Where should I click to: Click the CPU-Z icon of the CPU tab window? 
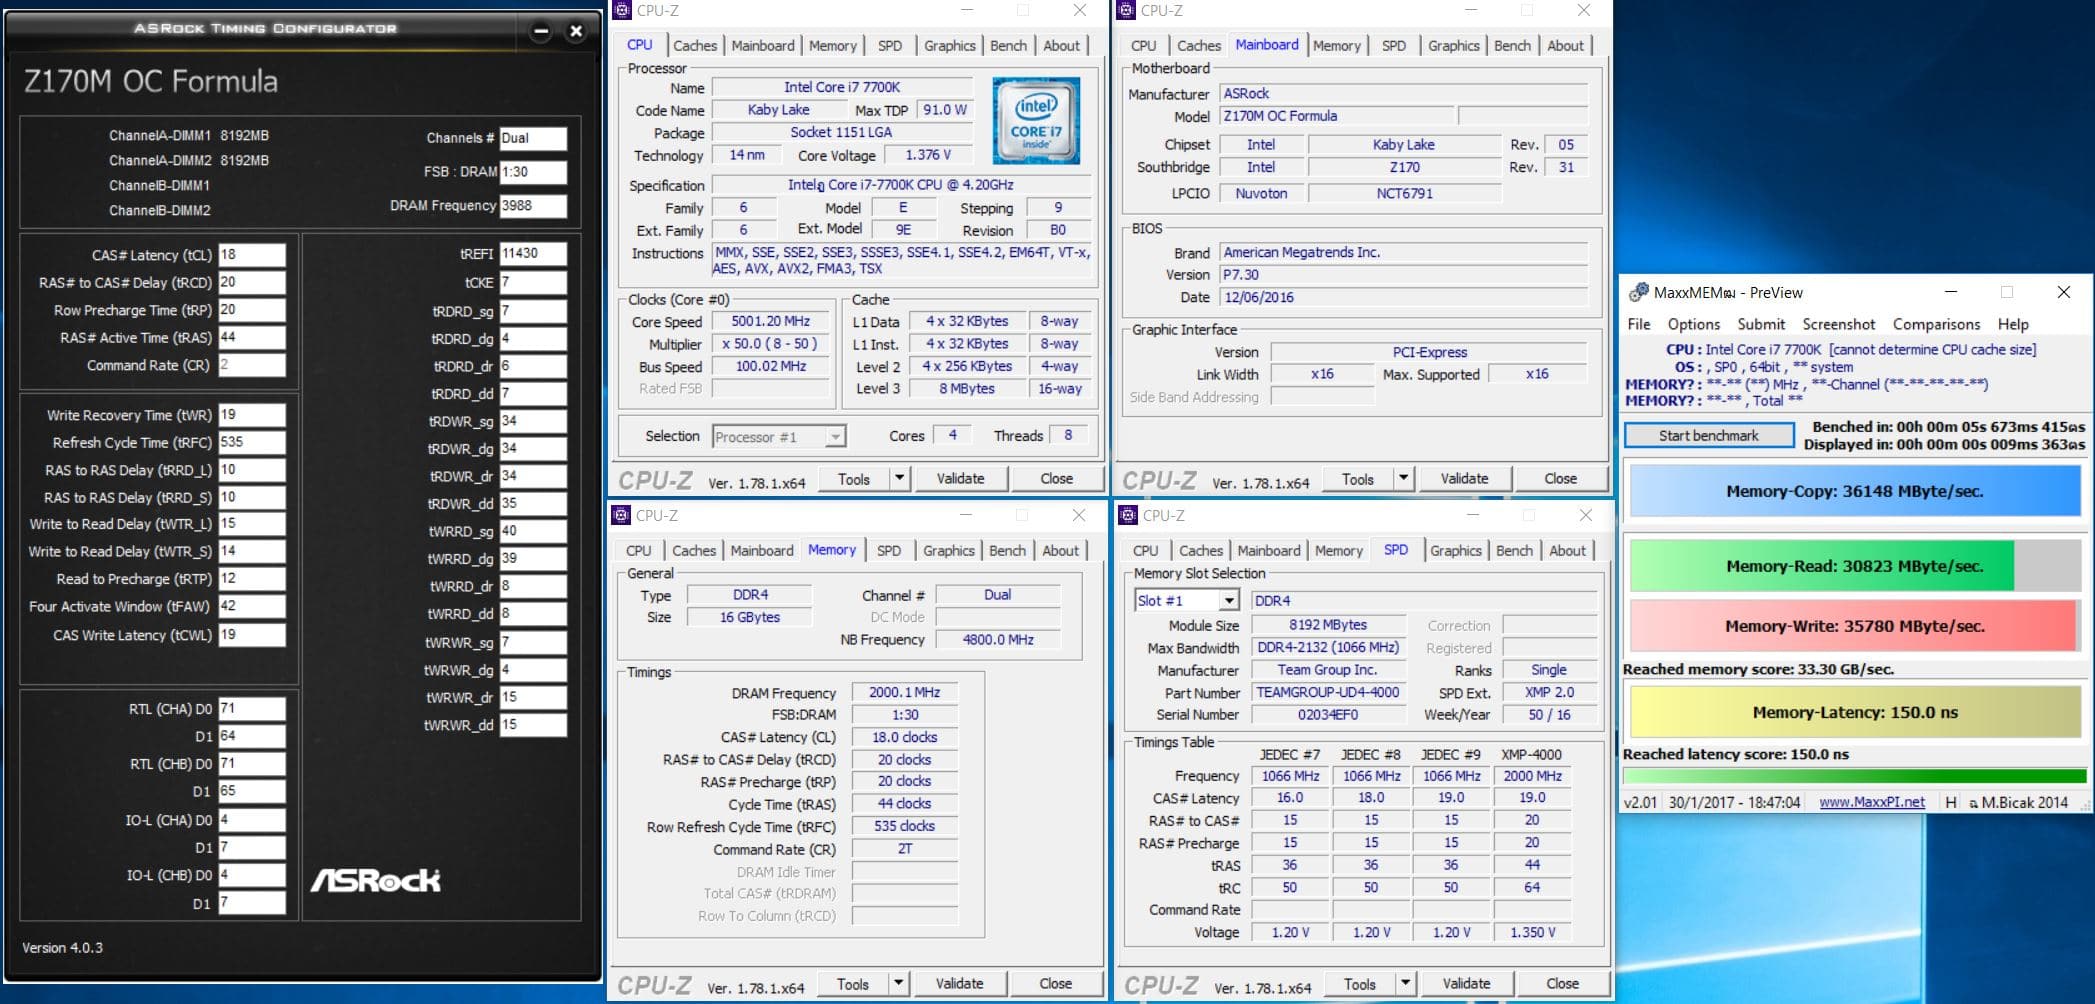click(623, 10)
